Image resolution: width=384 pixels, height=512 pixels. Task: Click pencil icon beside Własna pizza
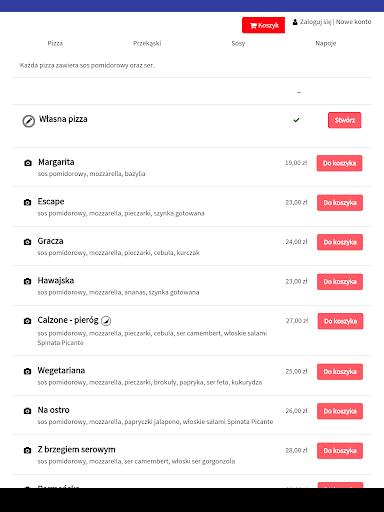[x=29, y=121]
